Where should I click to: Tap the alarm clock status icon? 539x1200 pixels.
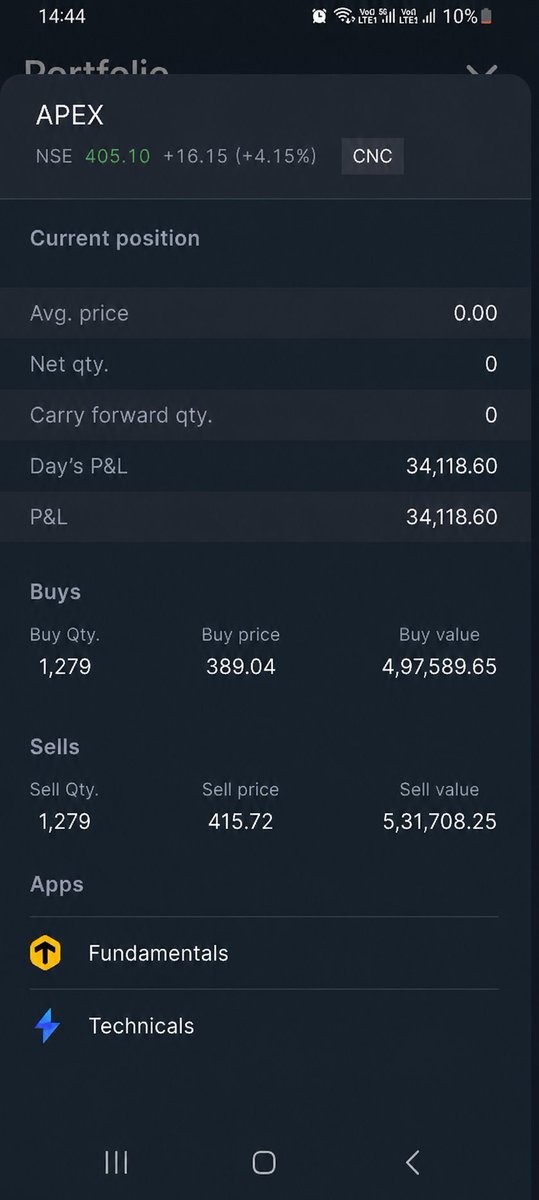[x=319, y=16]
